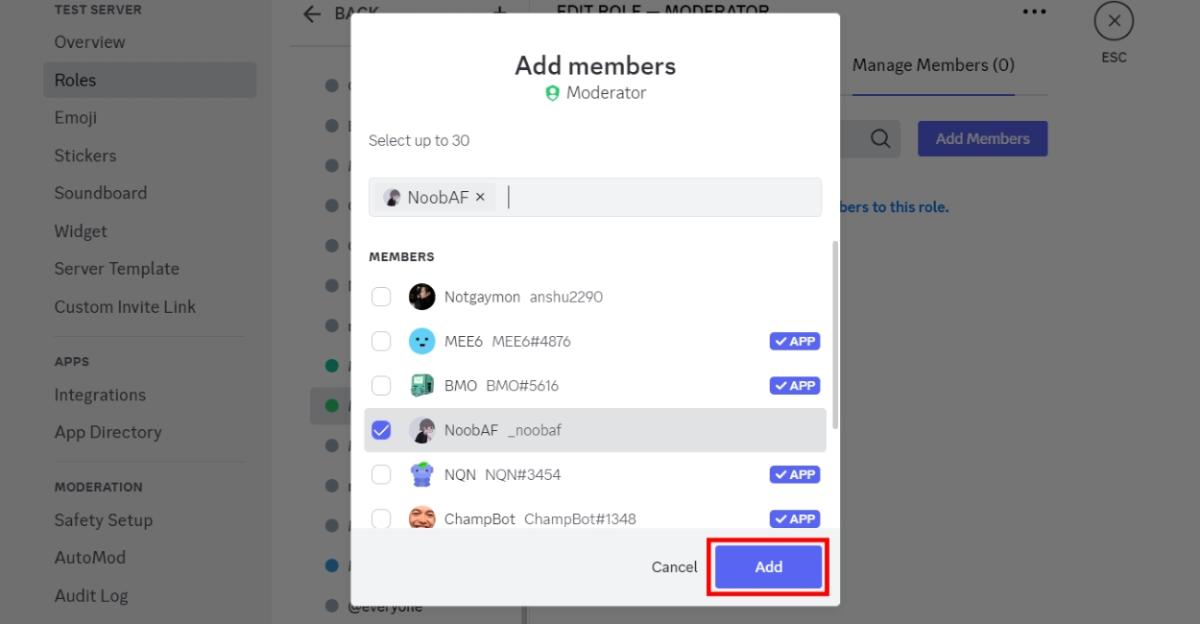Click the APP badge beside ChampBot
1200x624 pixels.
coord(794,519)
